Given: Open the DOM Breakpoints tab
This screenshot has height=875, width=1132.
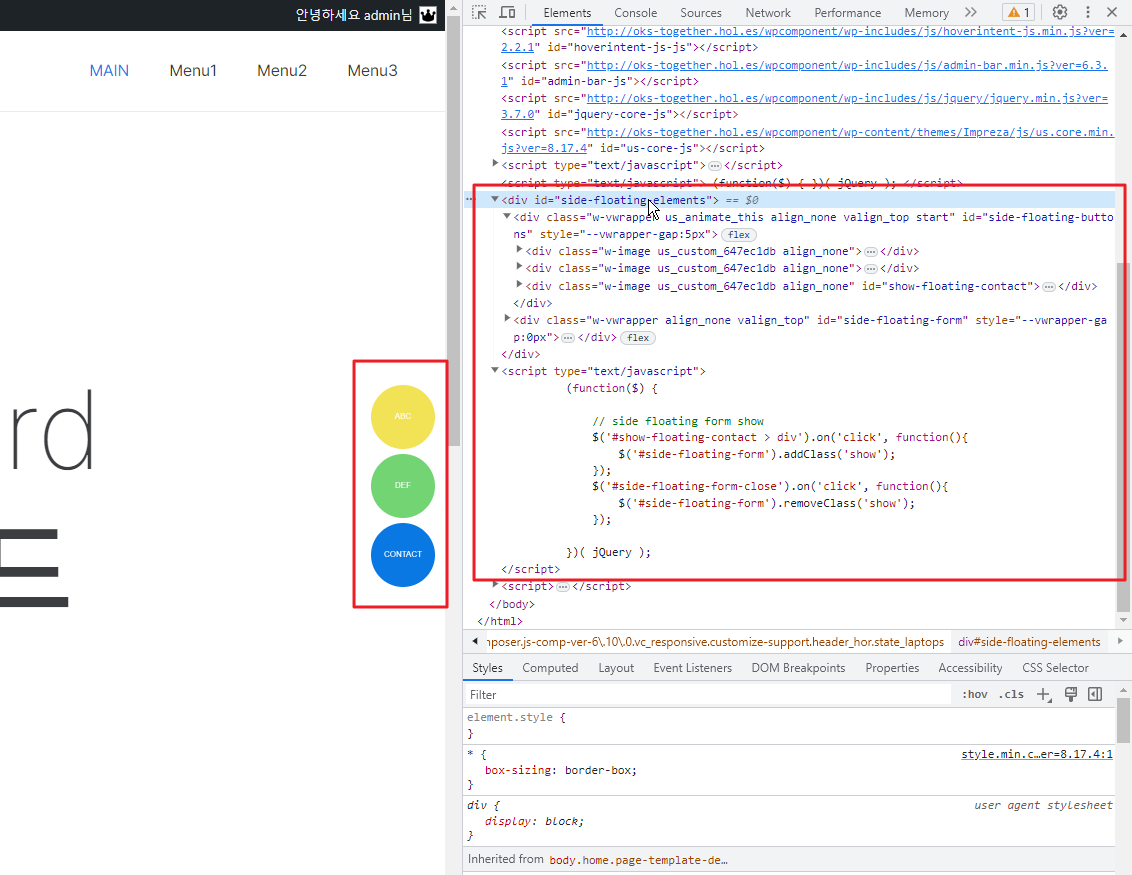Looking at the screenshot, I should (x=798, y=668).
